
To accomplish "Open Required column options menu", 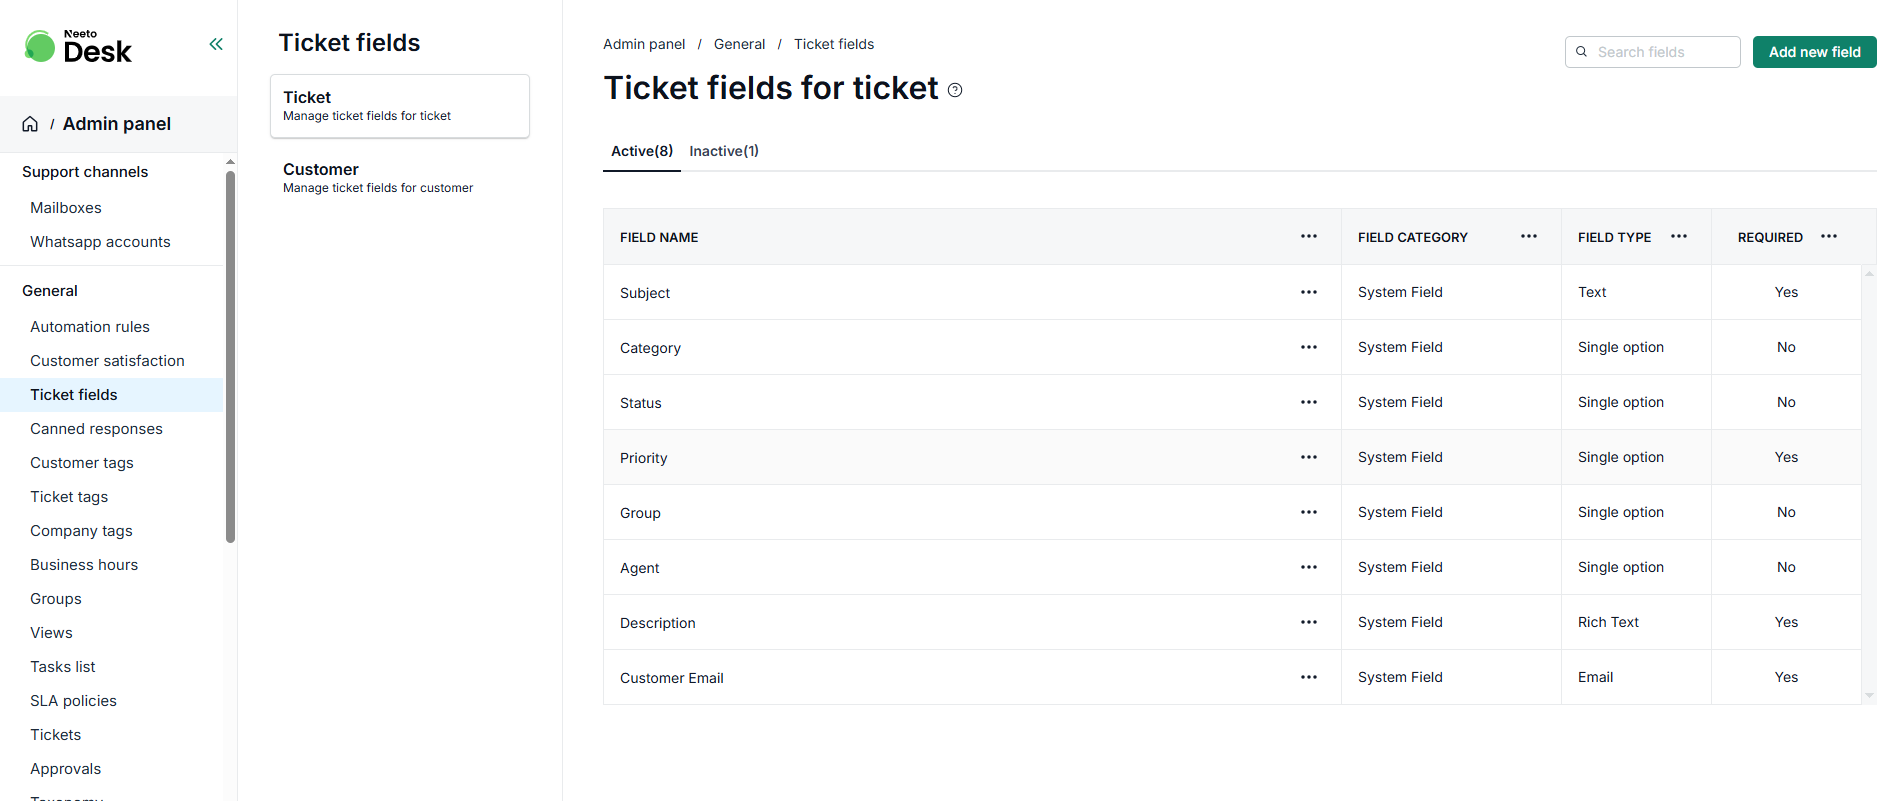I will (1829, 236).
